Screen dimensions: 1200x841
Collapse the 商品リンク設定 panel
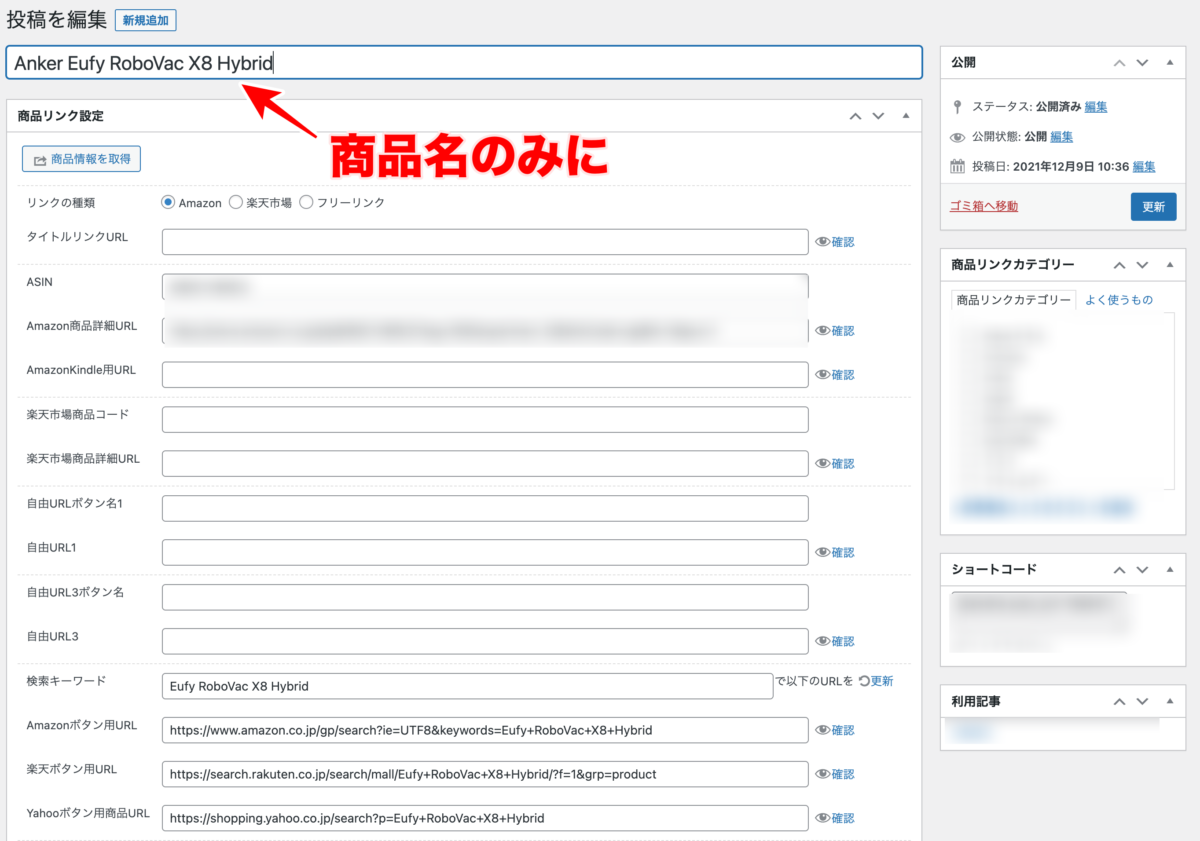point(906,116)
